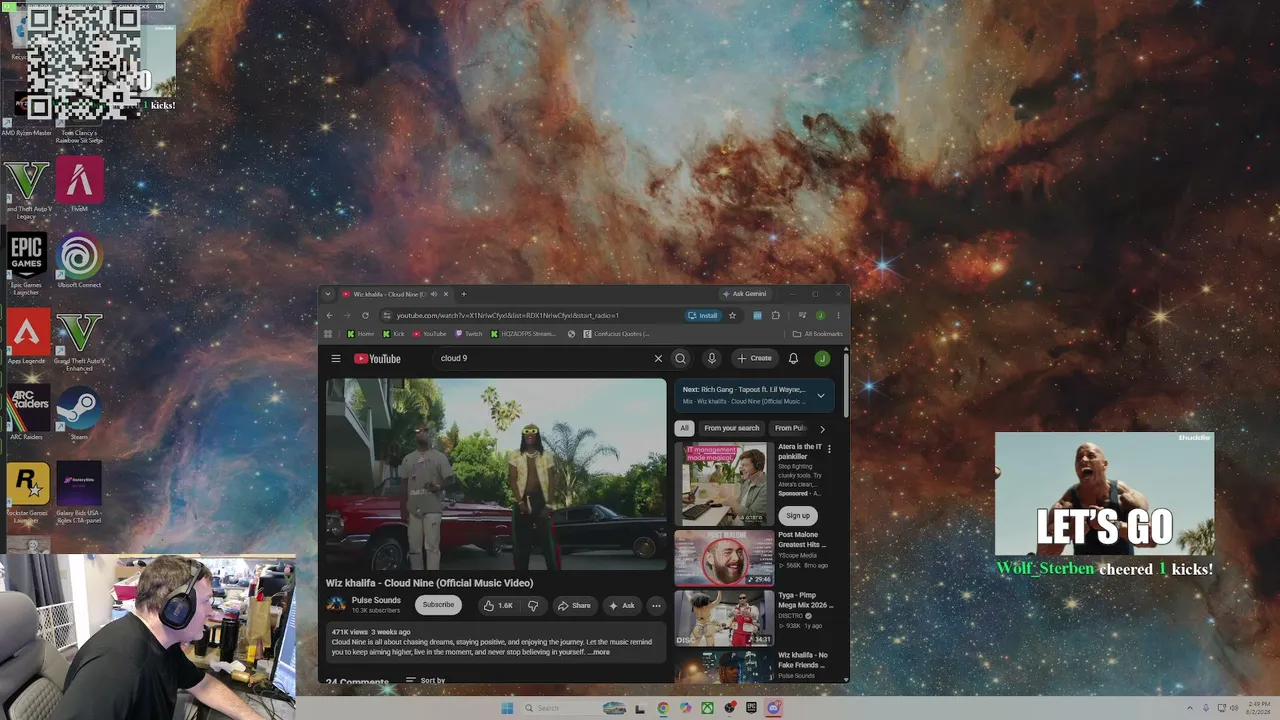Open Chrome tab search dropdown
1280x720 pixels.
327,294
